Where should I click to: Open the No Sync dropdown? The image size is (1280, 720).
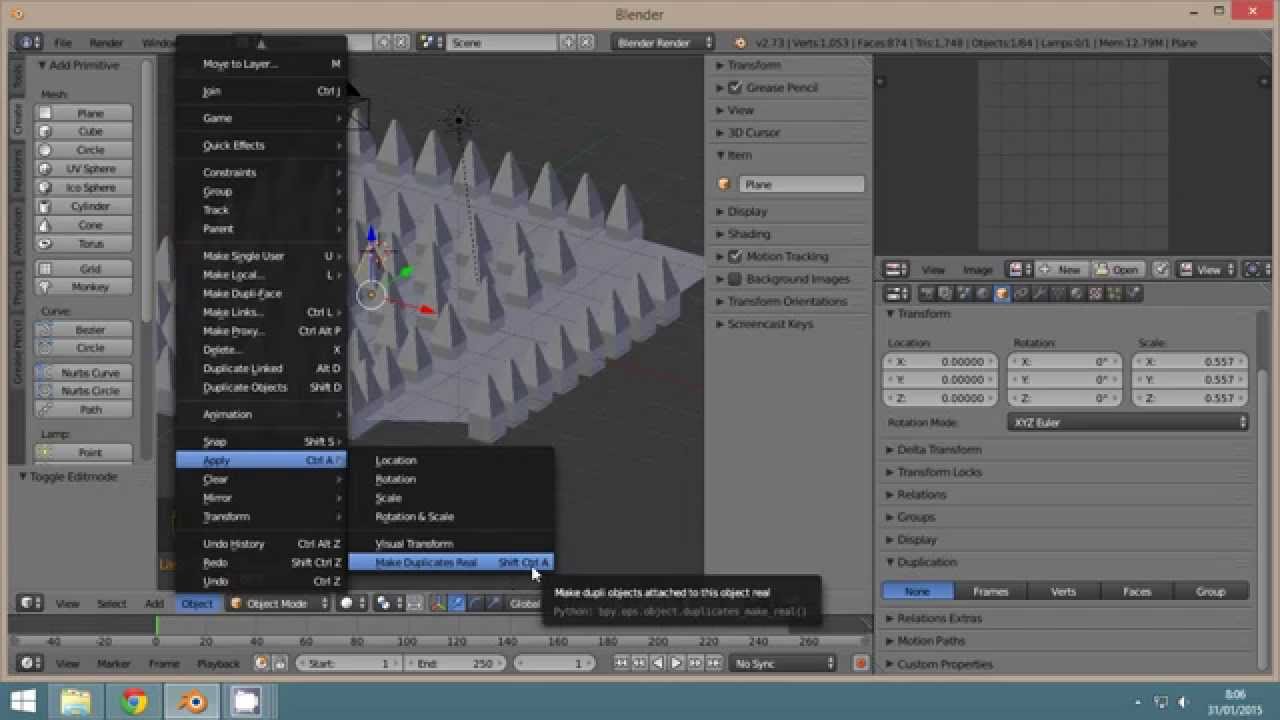pos(784,663)
